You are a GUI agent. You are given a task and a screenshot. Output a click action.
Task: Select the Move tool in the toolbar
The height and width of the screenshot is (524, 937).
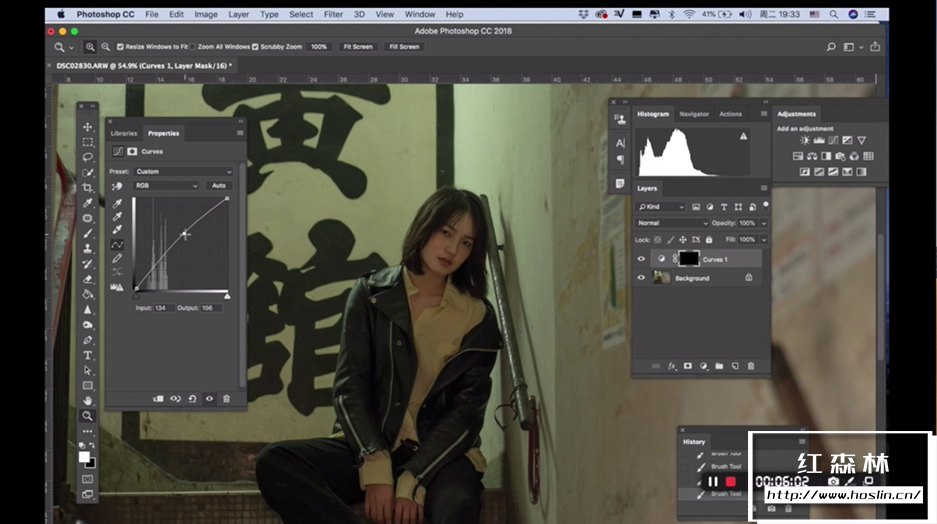click(x=88, y=127)
